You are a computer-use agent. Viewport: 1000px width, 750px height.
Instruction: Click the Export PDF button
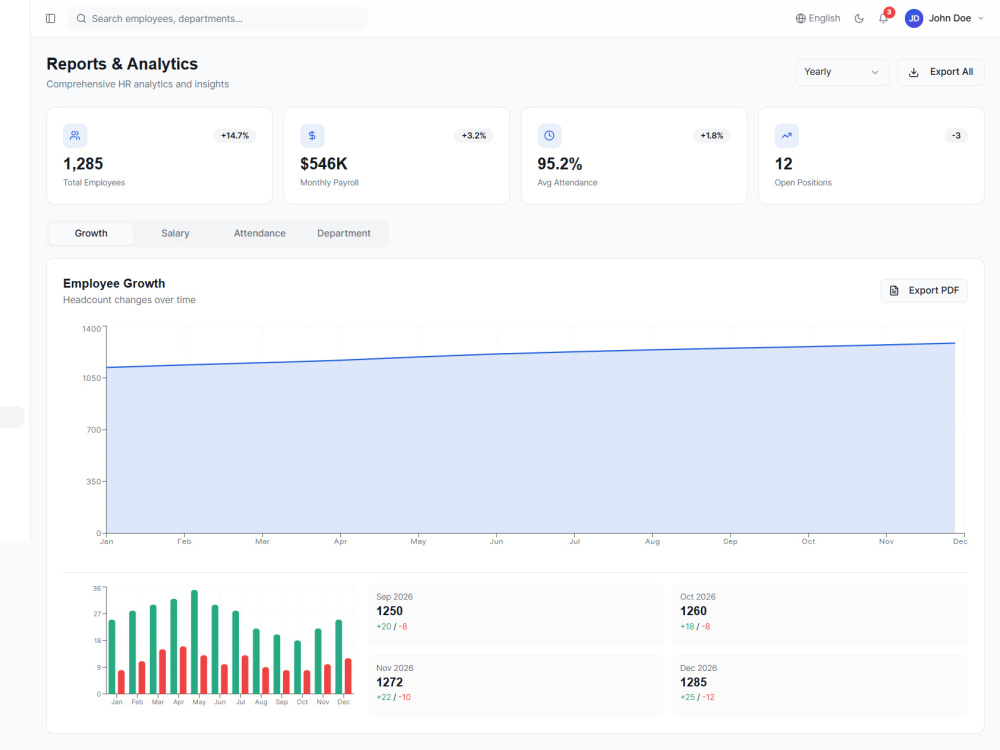[924, 290]
